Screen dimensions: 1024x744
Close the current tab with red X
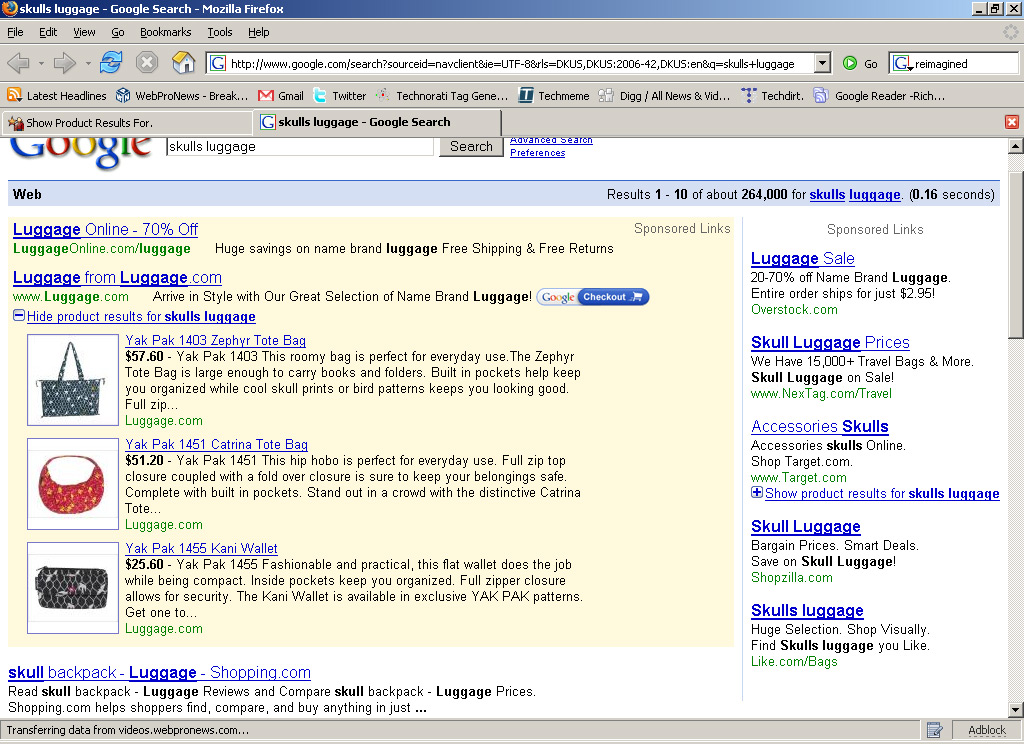point(1011,122)
